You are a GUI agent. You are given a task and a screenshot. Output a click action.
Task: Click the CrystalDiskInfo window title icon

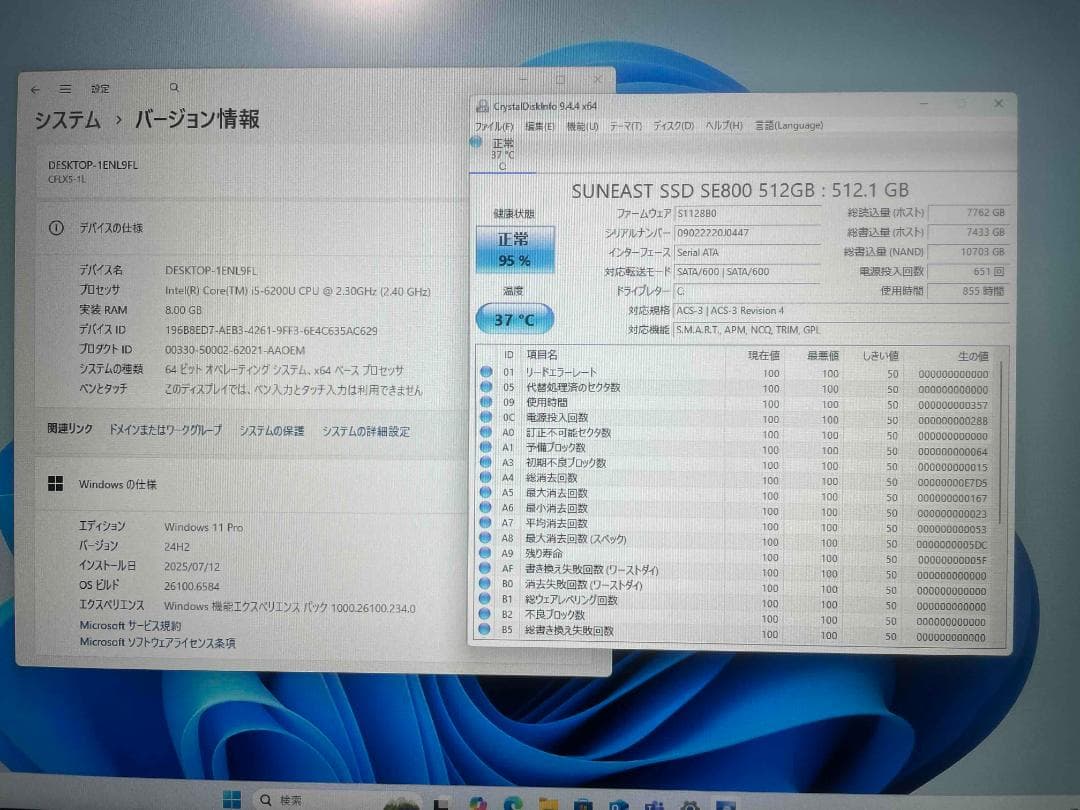tap(484, 105)
